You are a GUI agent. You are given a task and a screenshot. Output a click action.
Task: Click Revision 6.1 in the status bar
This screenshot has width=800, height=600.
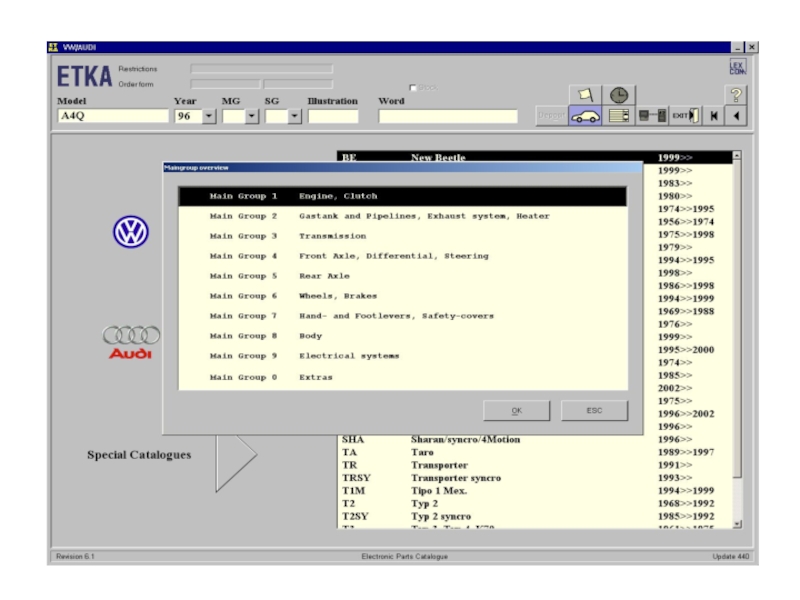pos(76,556)
